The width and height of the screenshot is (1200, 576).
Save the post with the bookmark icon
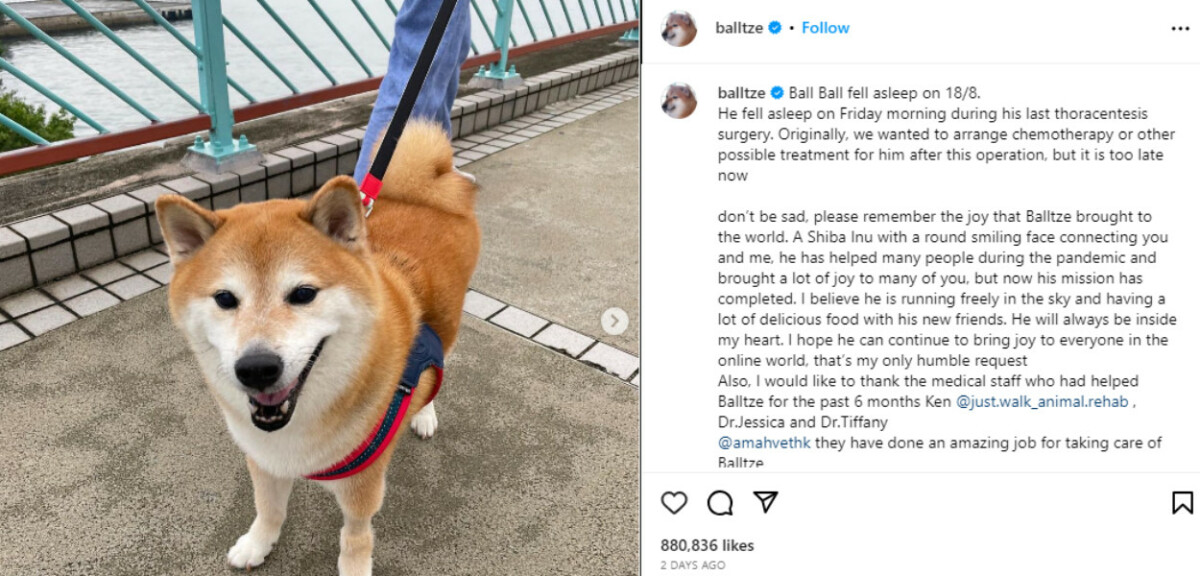click(1182, 502)
